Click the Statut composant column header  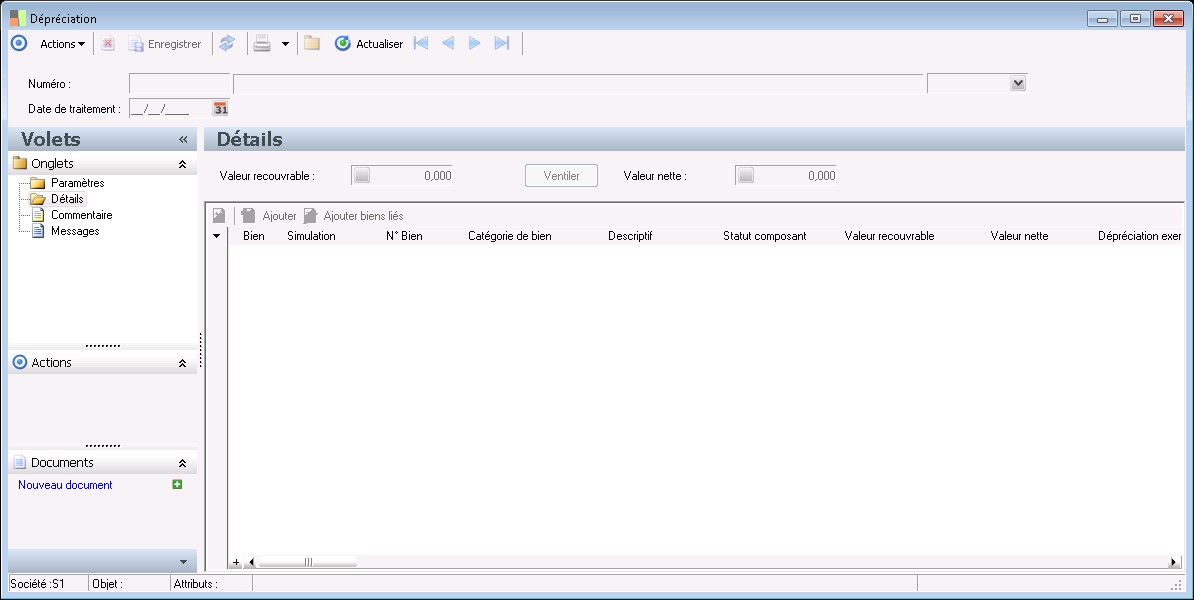pos(765,236)
